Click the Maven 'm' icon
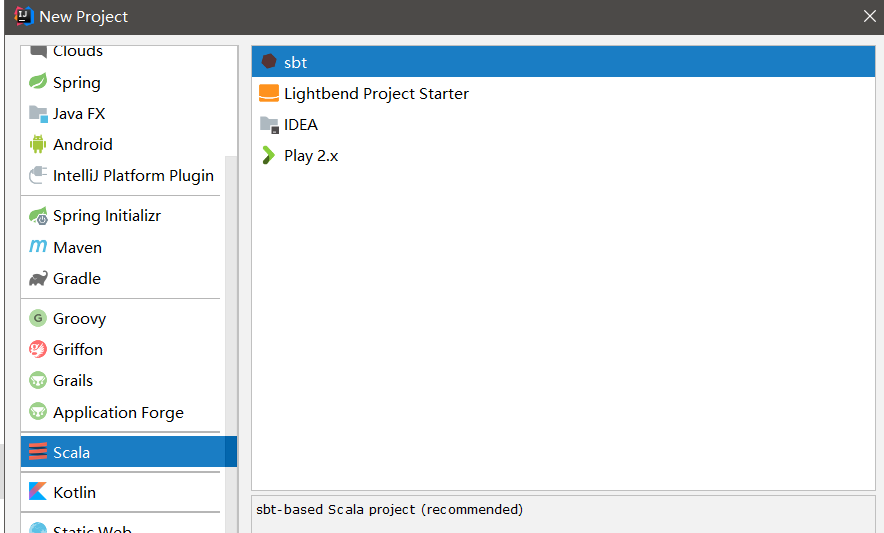 click(x=38, y=247)
